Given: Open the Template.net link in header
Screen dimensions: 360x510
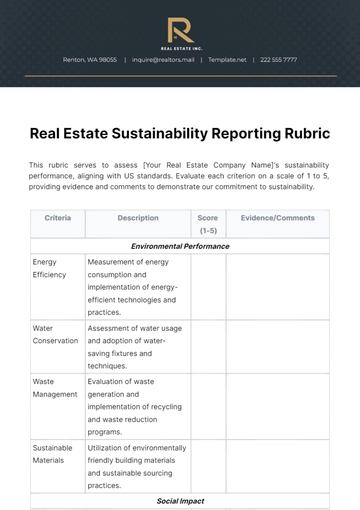Looking at the screenshot, I should point(227,60).
